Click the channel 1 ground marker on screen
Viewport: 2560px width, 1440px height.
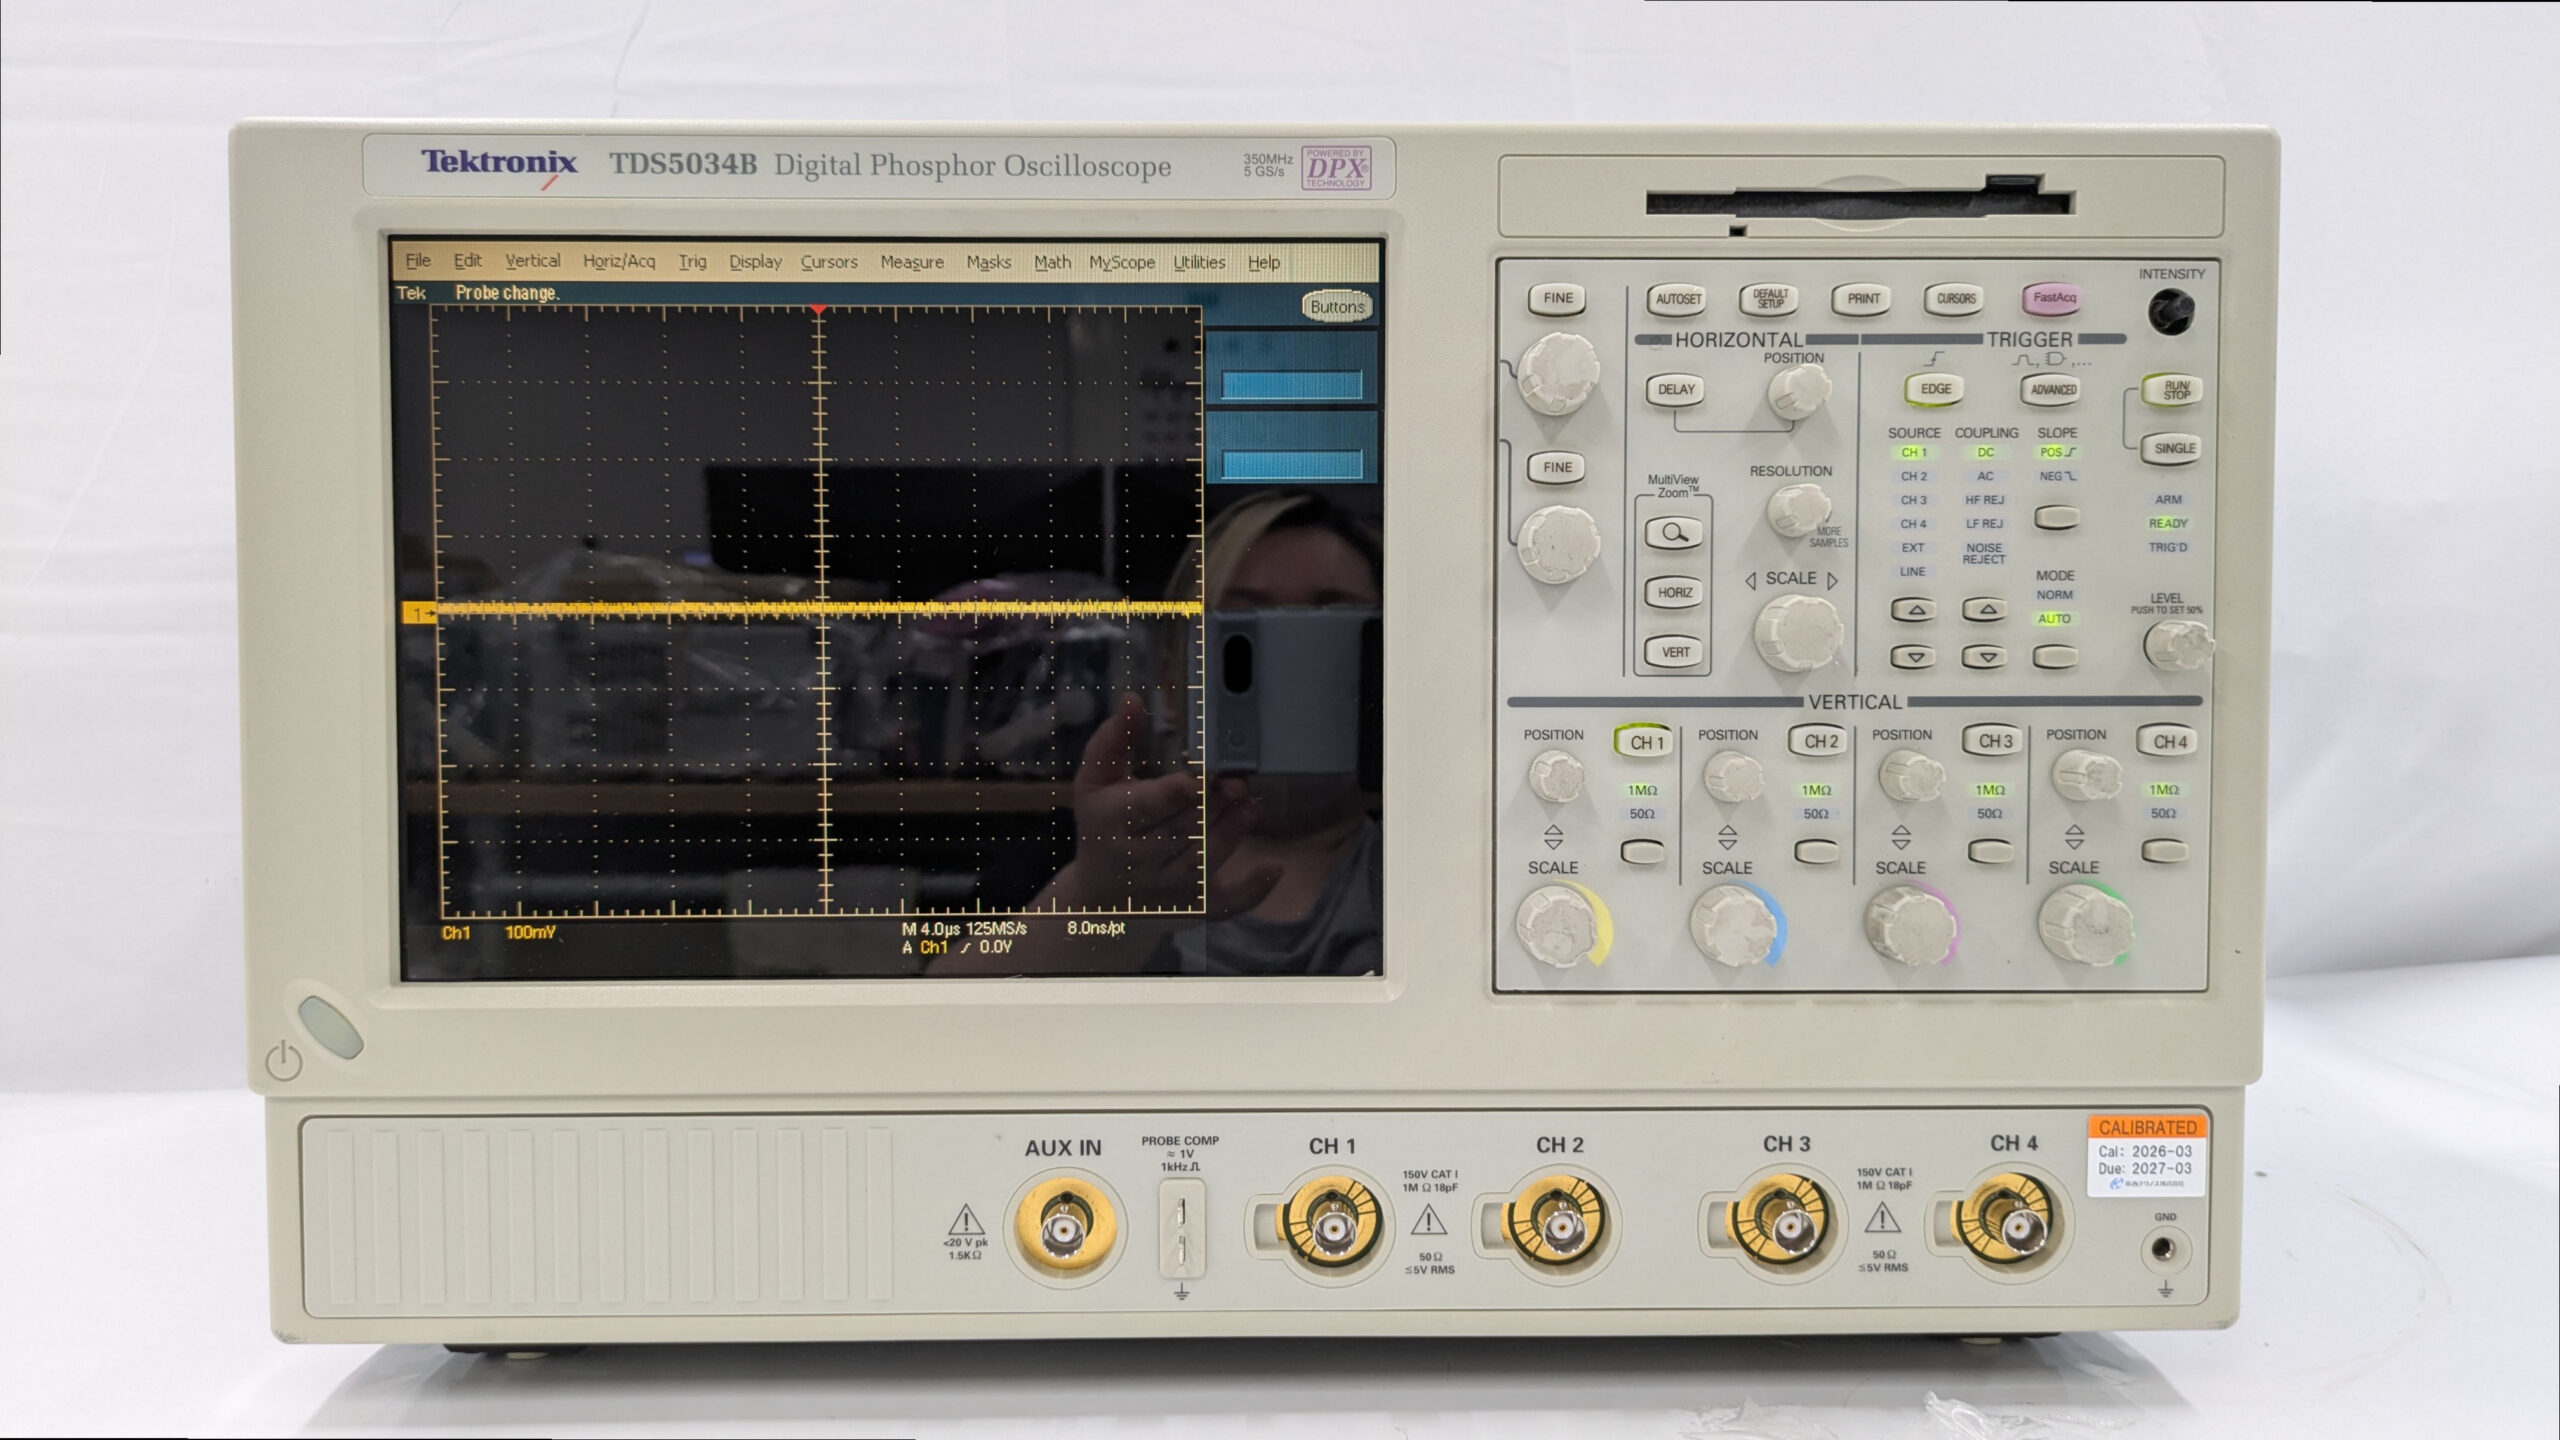[x=419, y=613]
